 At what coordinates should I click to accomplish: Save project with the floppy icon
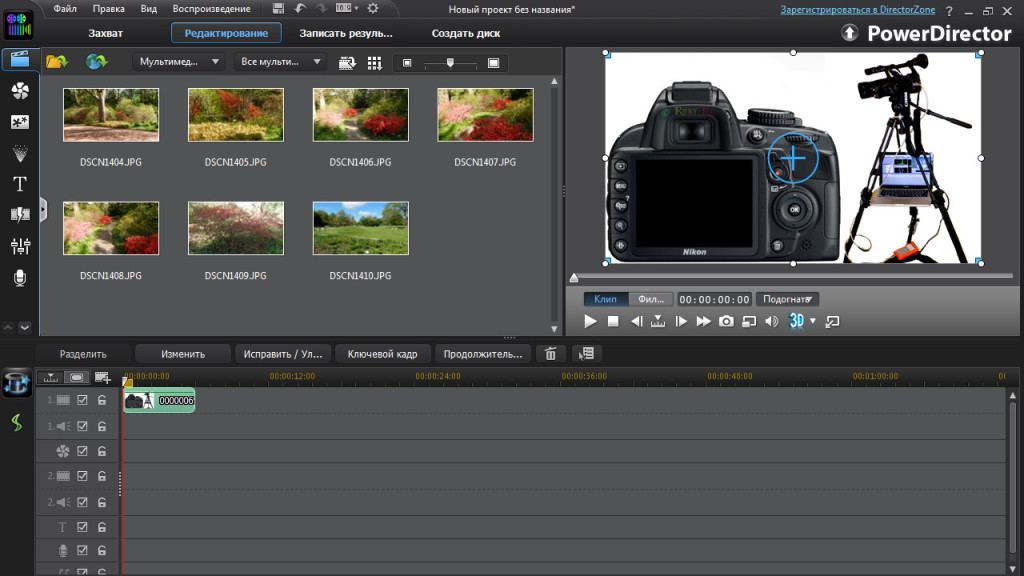pyautogui.click(x=278, y=8)
